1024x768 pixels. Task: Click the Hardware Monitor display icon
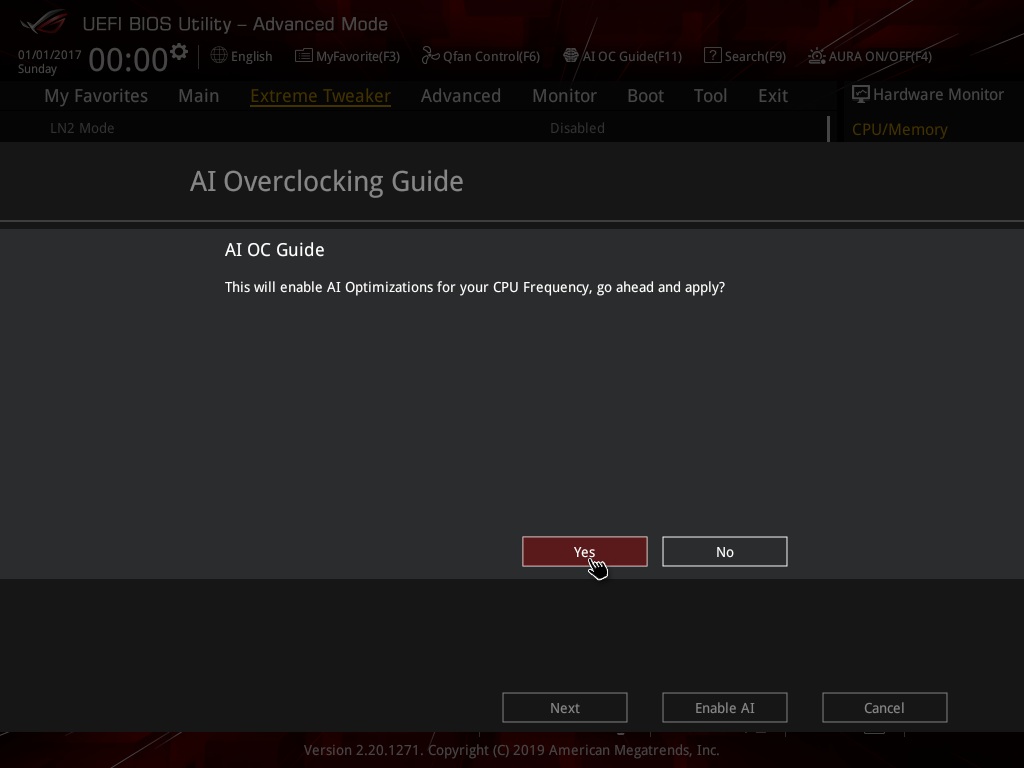pos(861,95)
